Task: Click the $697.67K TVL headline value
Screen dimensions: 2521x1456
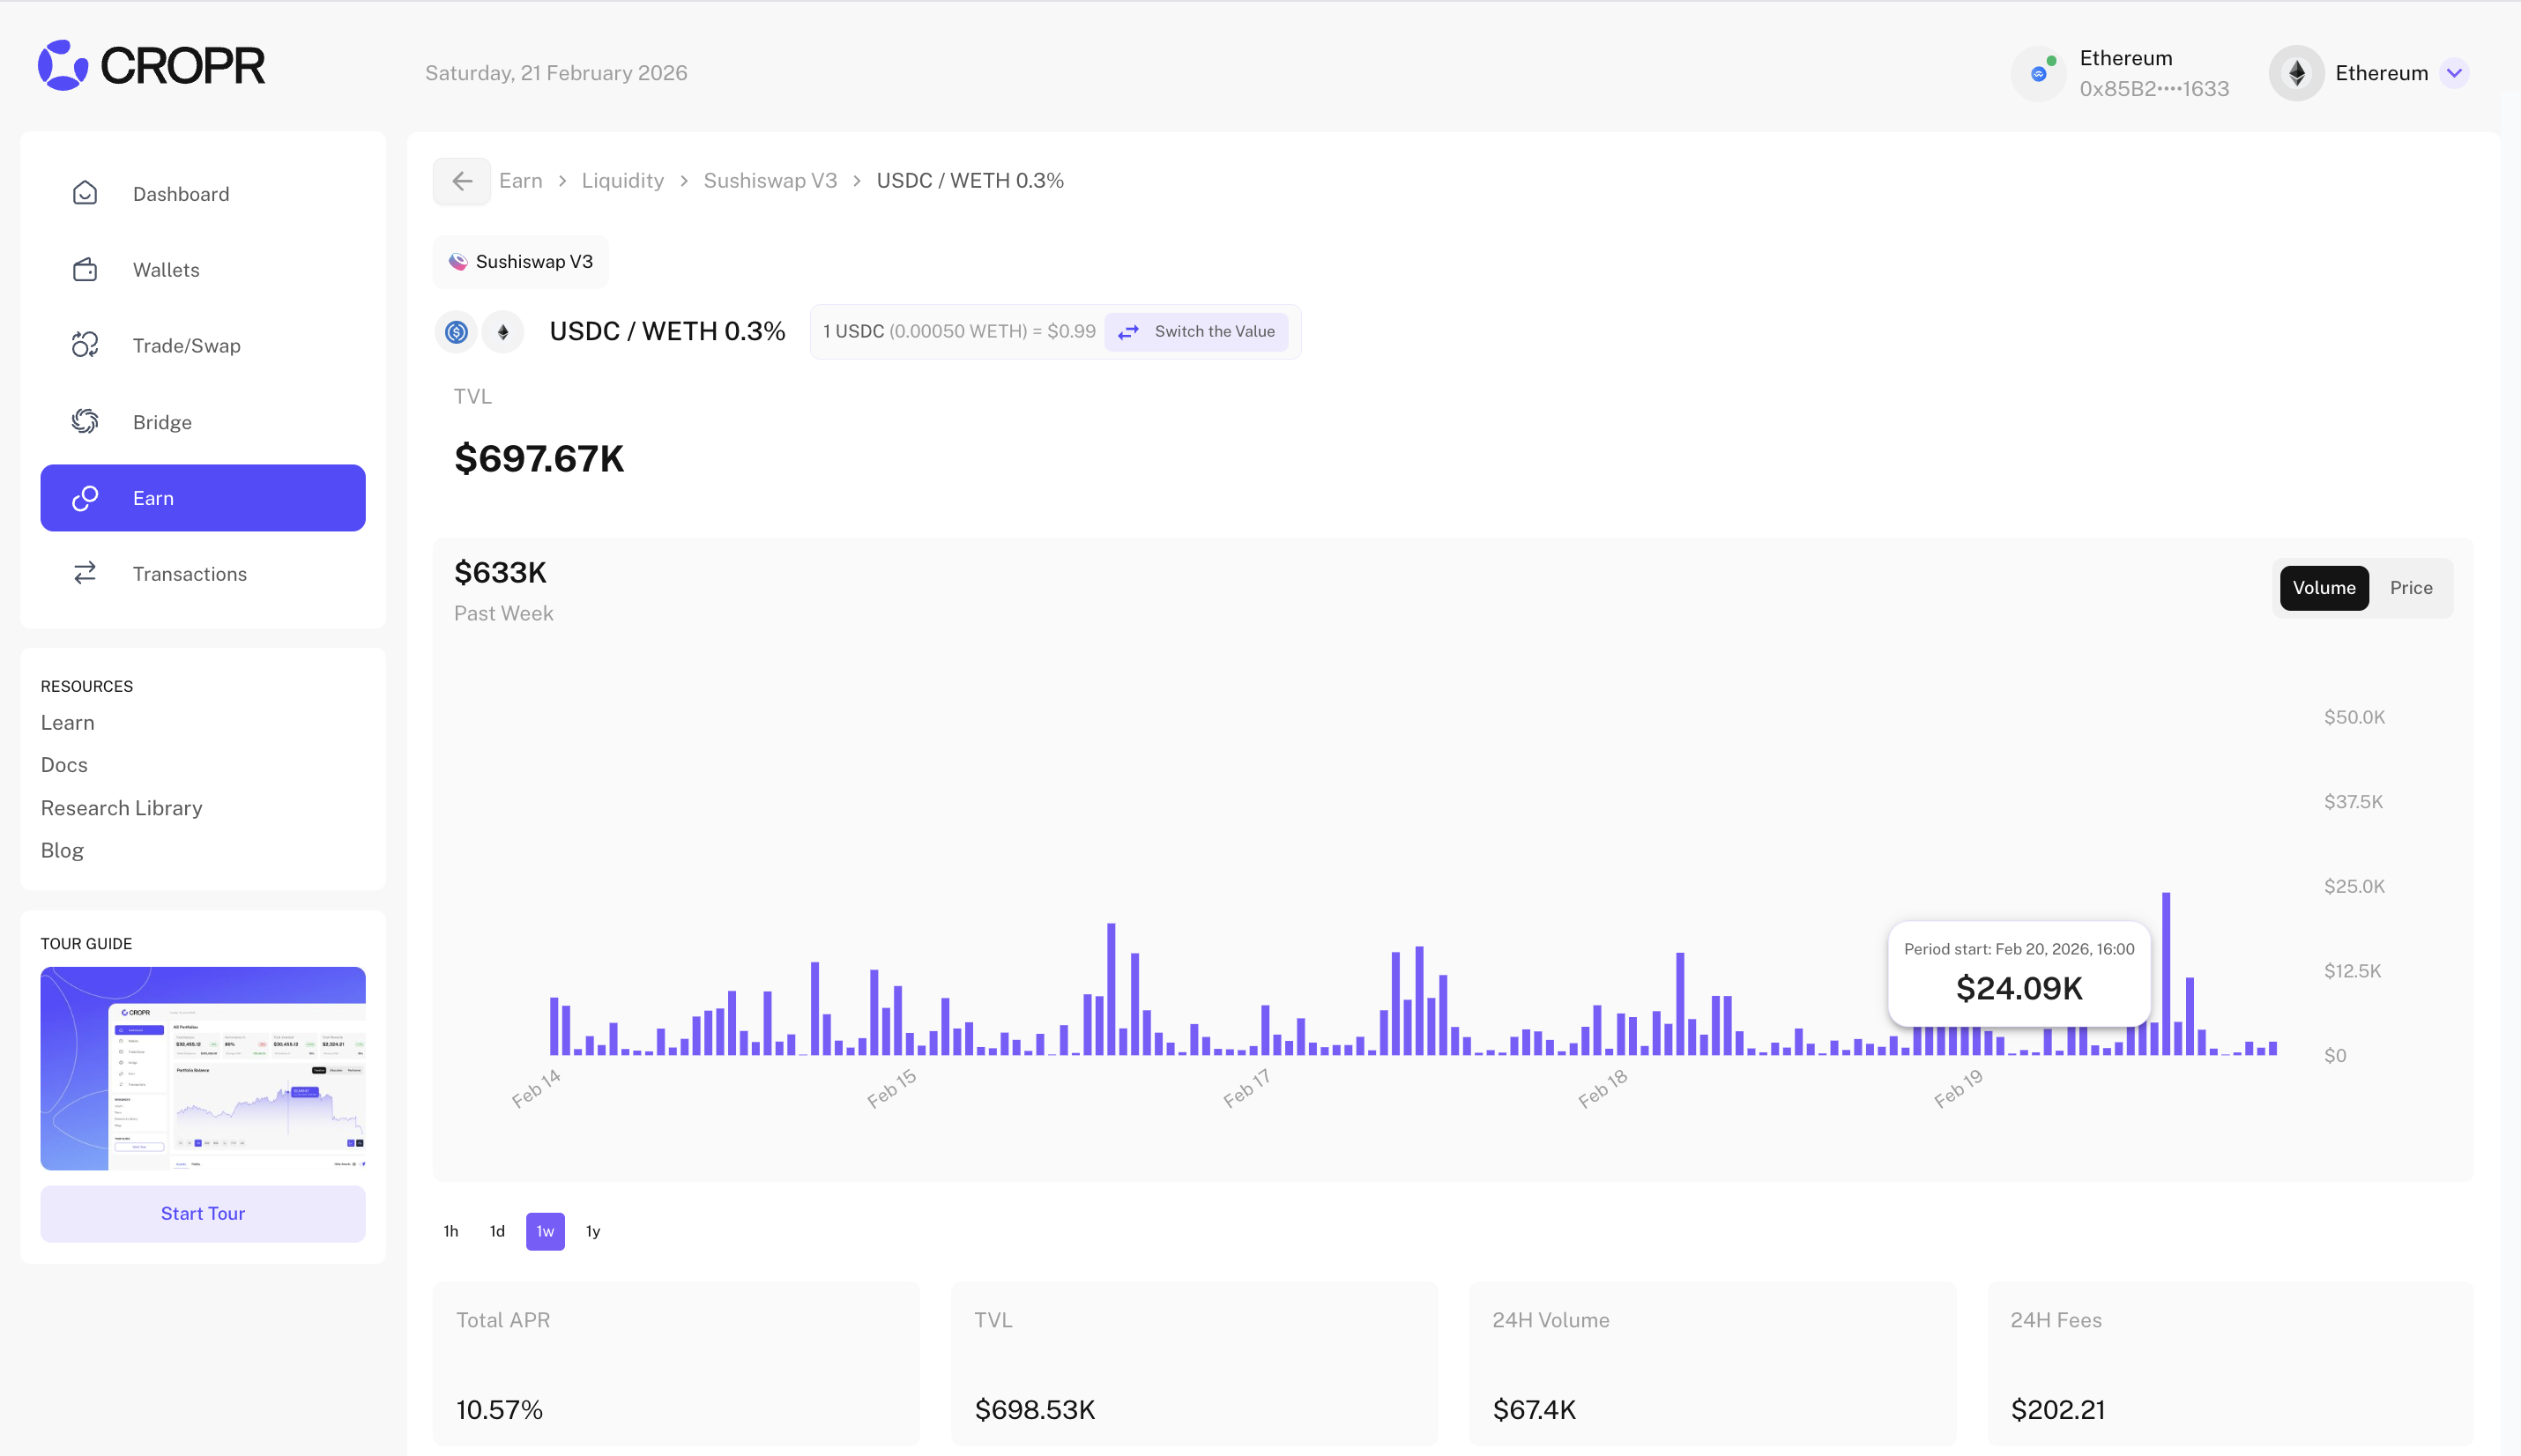Action: pos(539,459)
